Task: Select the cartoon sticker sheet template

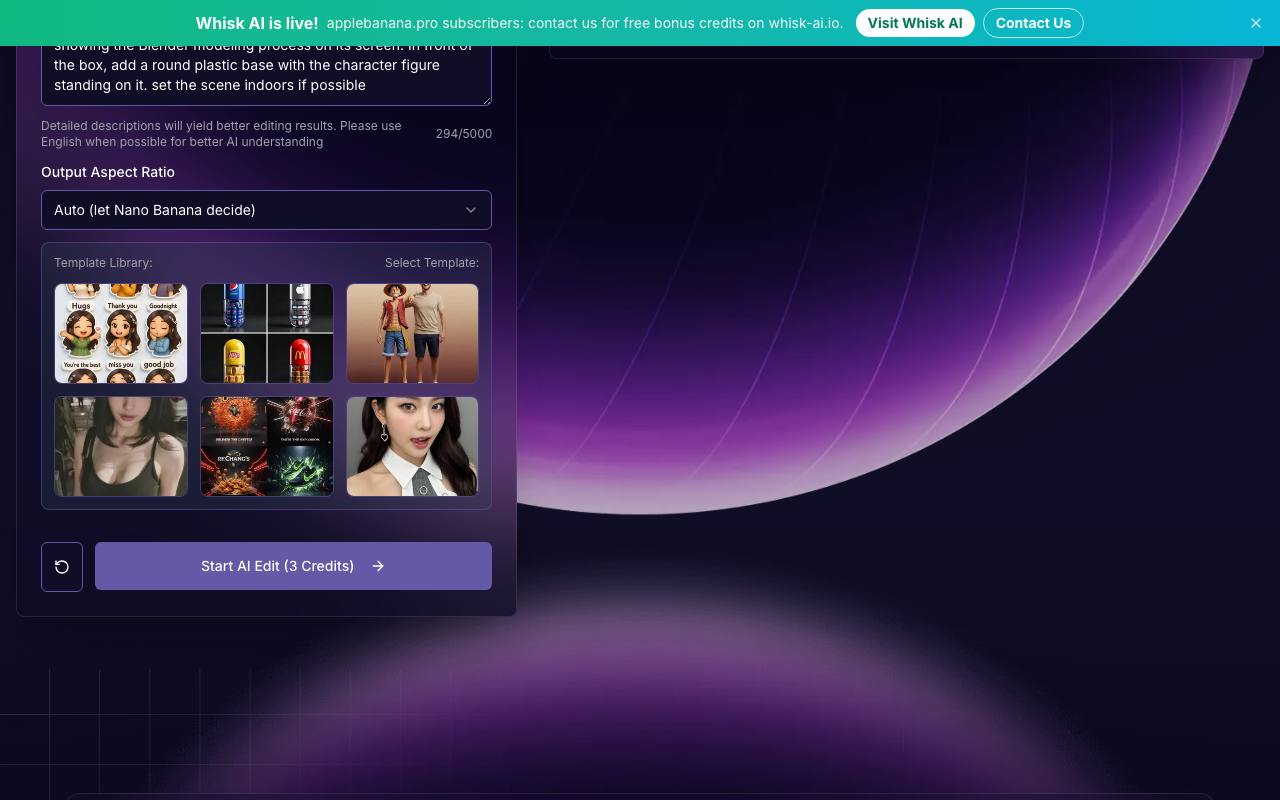Action: pyautogui.click(x=121, y=333)
